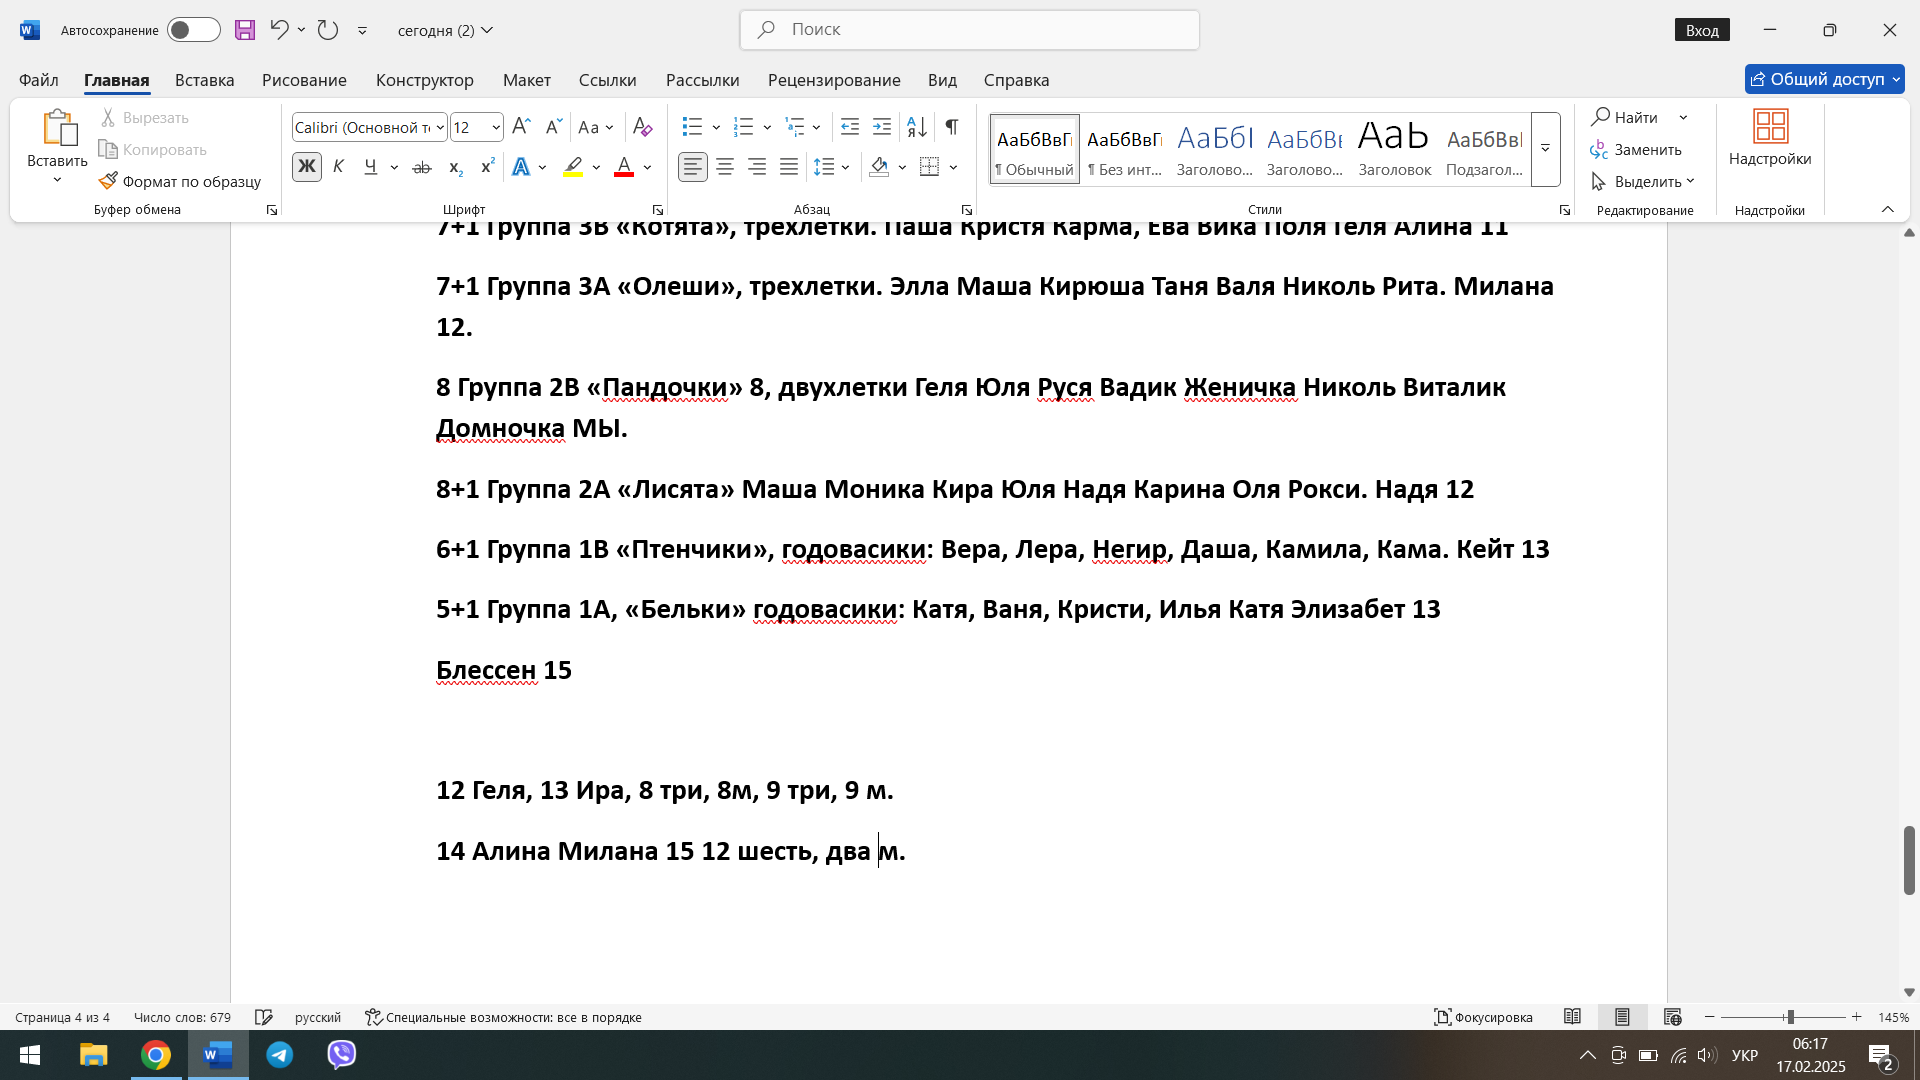Click the Paste (Вставить) clipboard icon
1920x1080 pixels.
(x=59, y=128)
